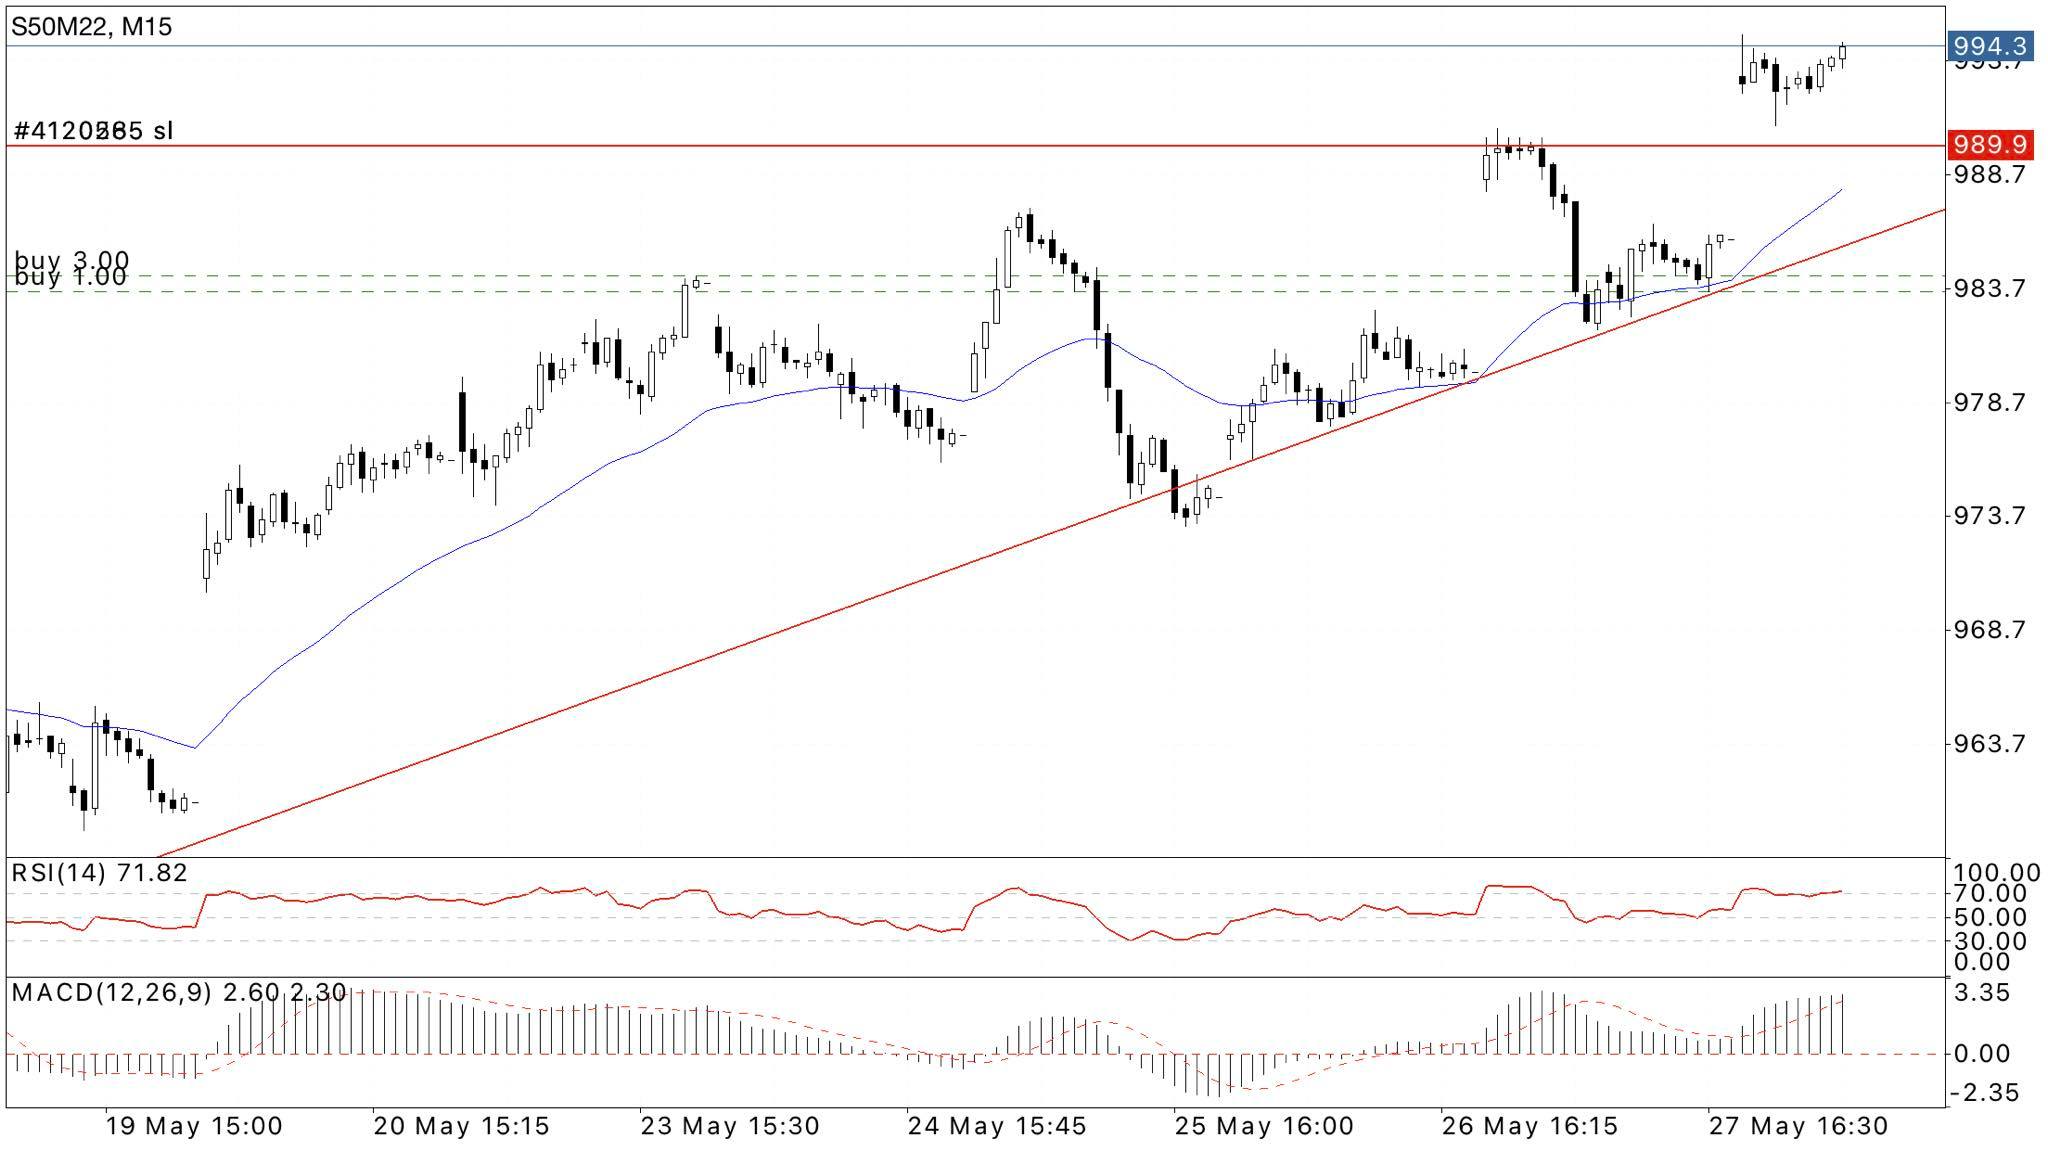This screenshot has width=2048, height=1152.
Task: Click the 25 May 16:00 time label
Action: click(1265, 1126)
